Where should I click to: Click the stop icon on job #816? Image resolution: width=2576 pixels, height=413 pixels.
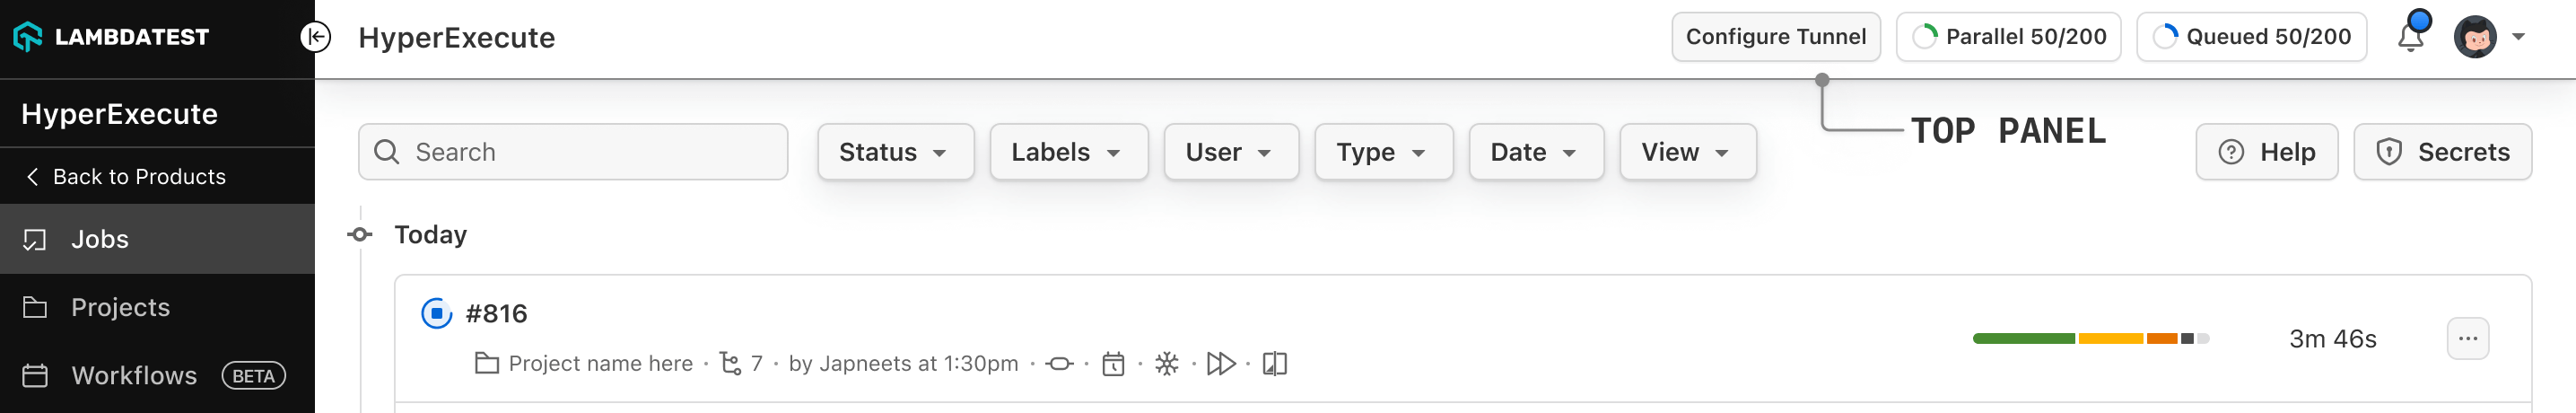point(436,313)
